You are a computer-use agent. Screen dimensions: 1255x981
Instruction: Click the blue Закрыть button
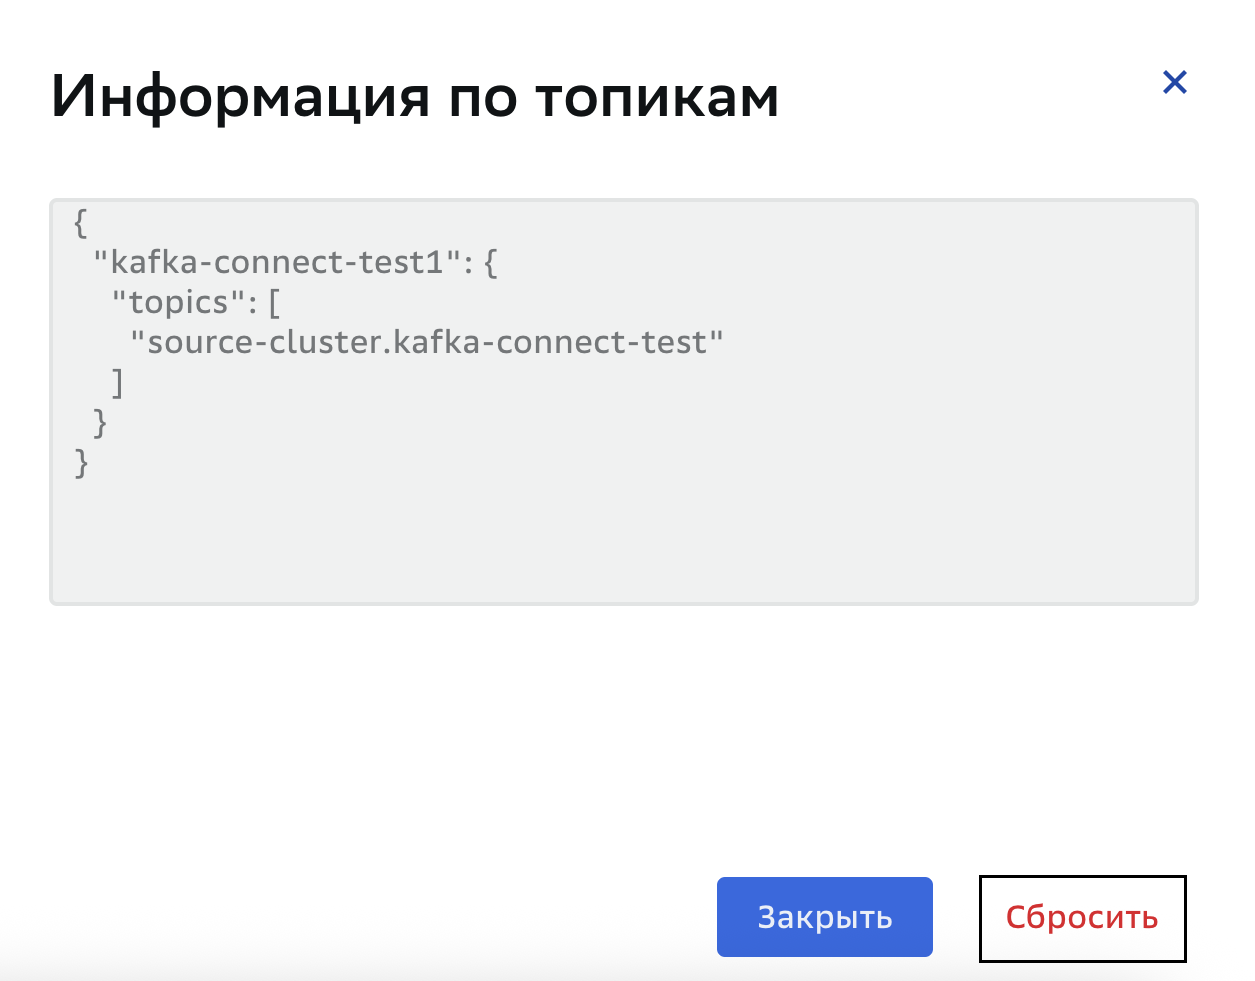(x=825, y=917)
